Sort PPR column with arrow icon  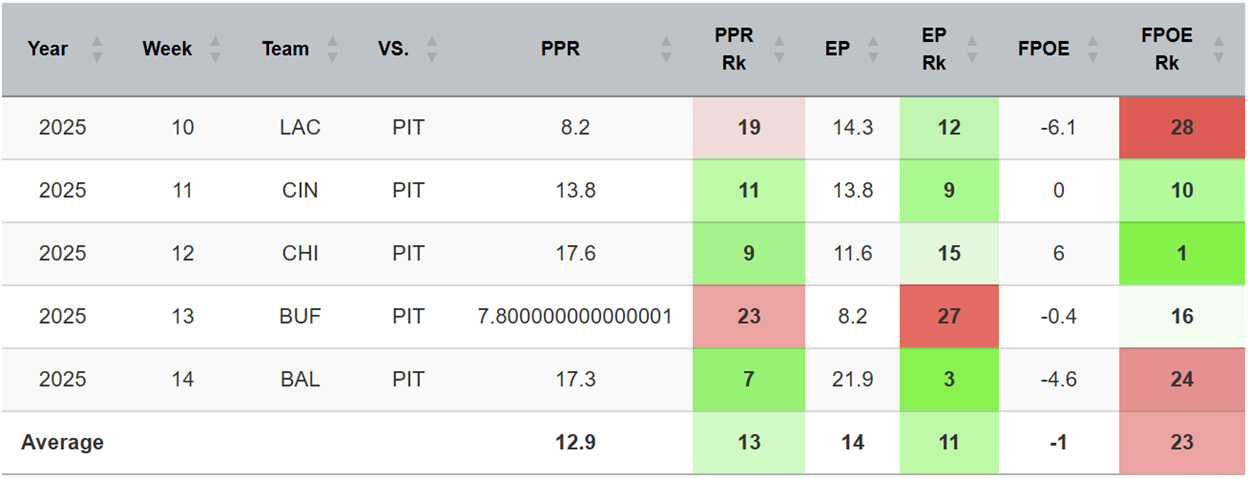coord(666,49)
